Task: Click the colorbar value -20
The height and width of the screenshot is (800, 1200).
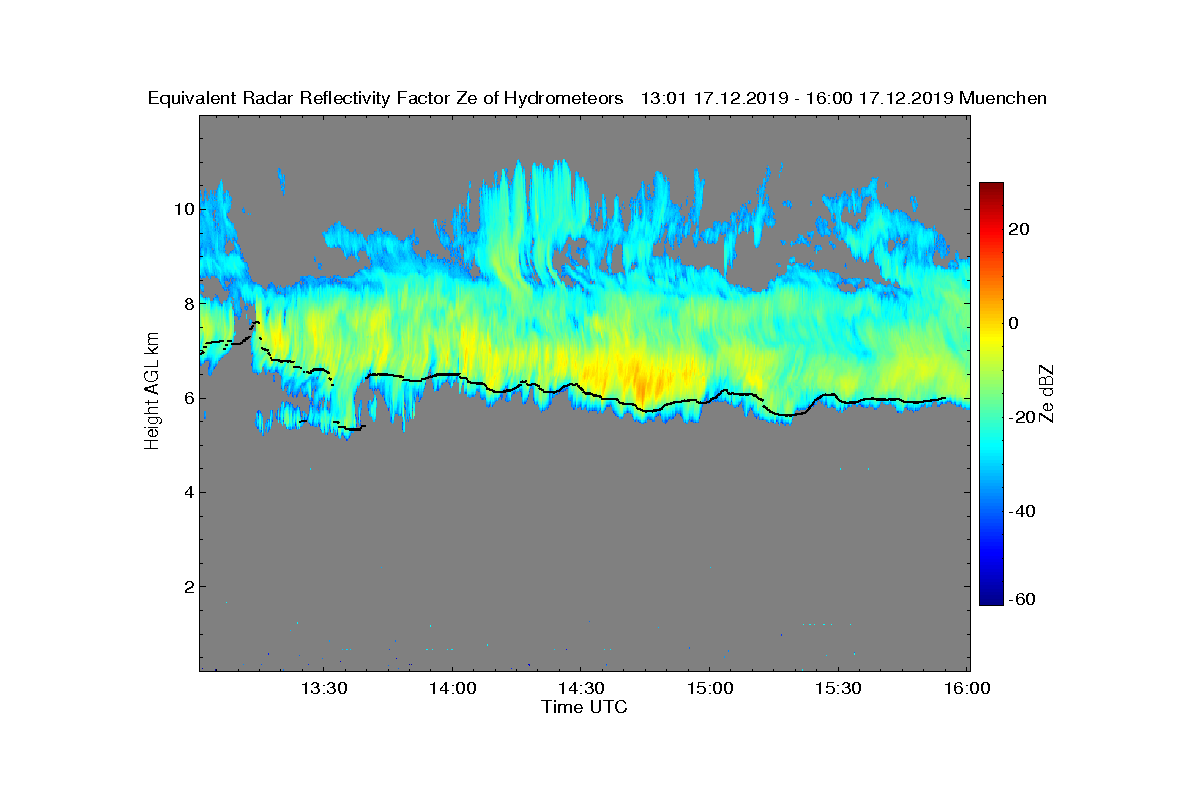Action: [x=1023, y=417]
